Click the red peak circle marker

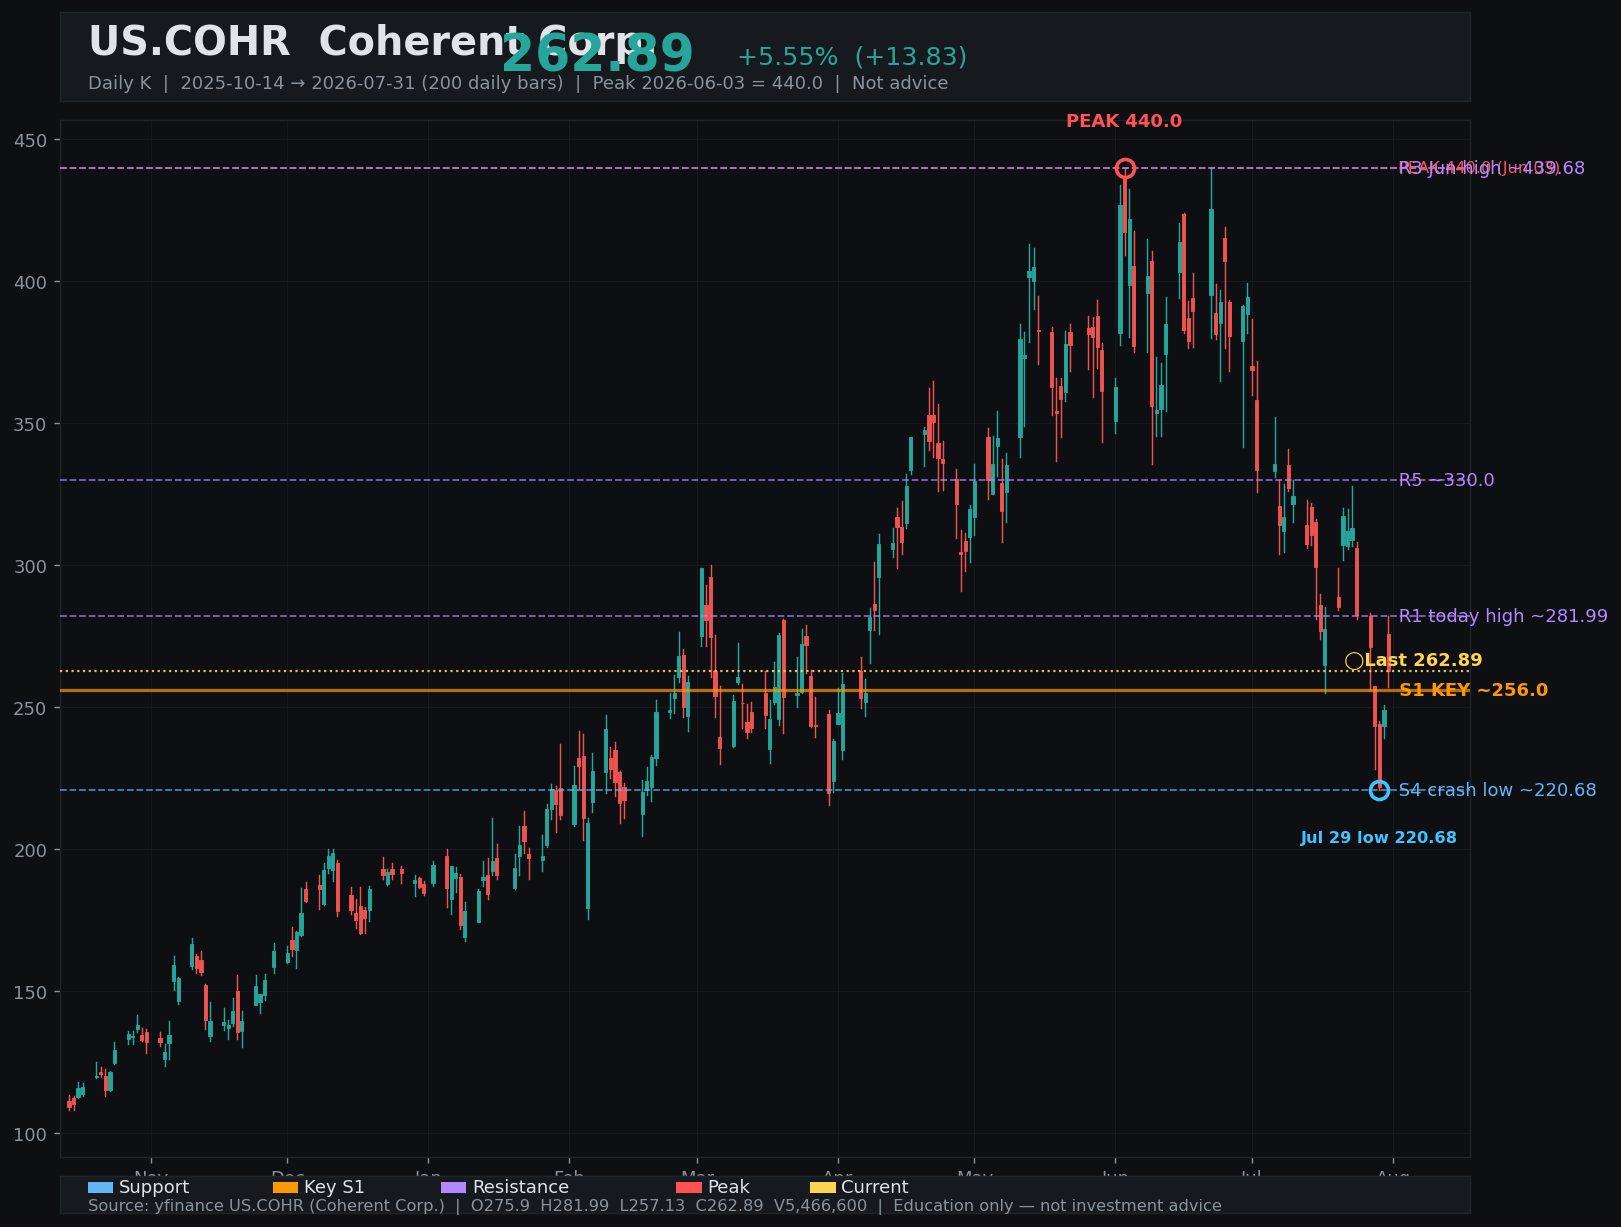(1125, 168)
